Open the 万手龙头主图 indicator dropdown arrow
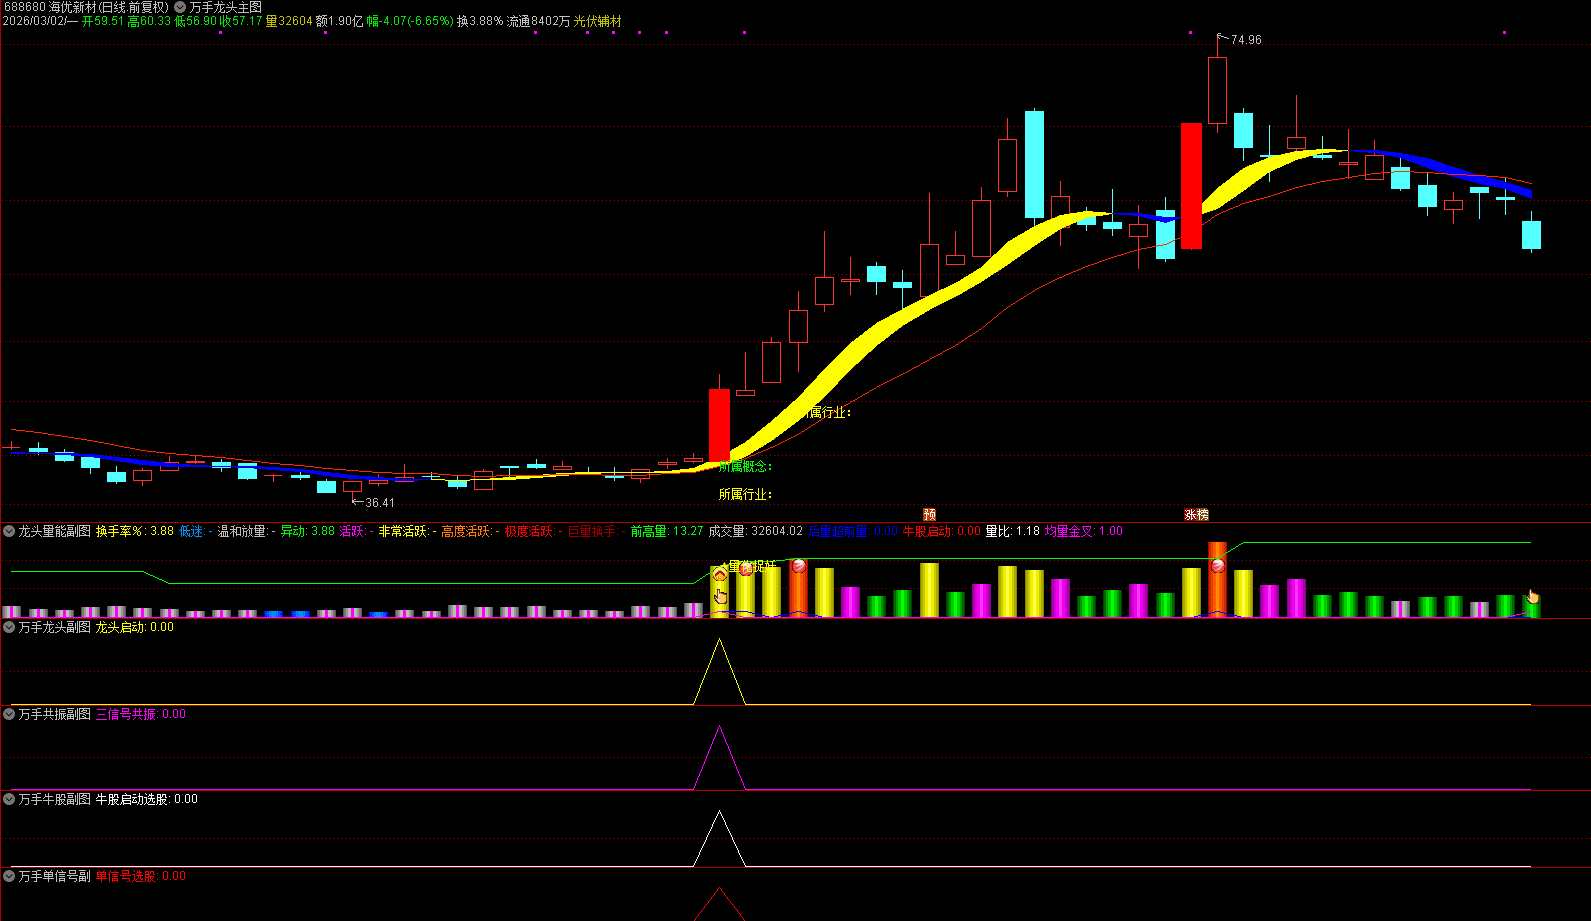Image resolution: width=1591 pixels, height=921 pixels. 180,7
